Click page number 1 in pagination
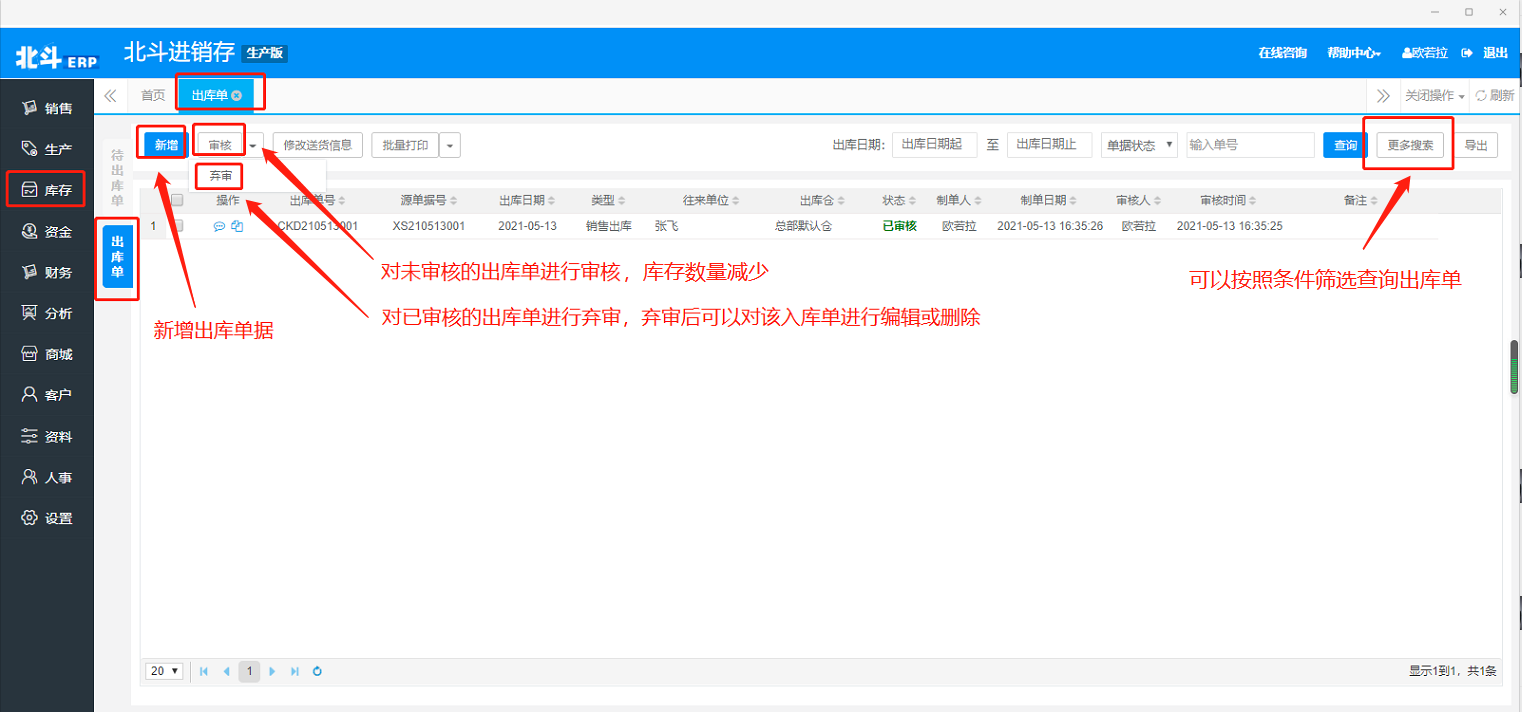Viewport: 1522px width, 712px height. pos(249,671)
